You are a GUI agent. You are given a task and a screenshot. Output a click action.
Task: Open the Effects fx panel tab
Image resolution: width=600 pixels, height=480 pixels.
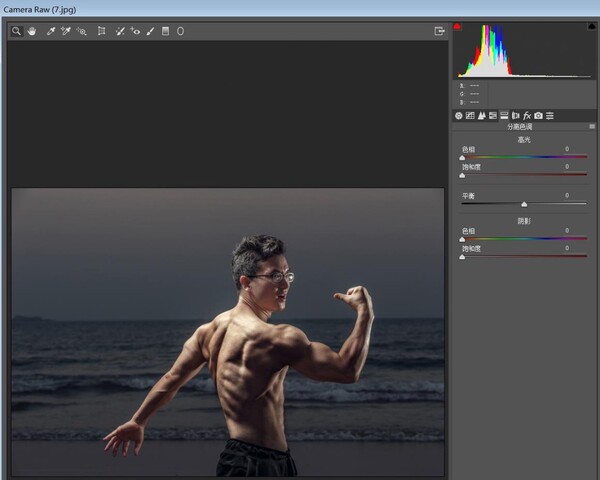click(x=527, y=116)
